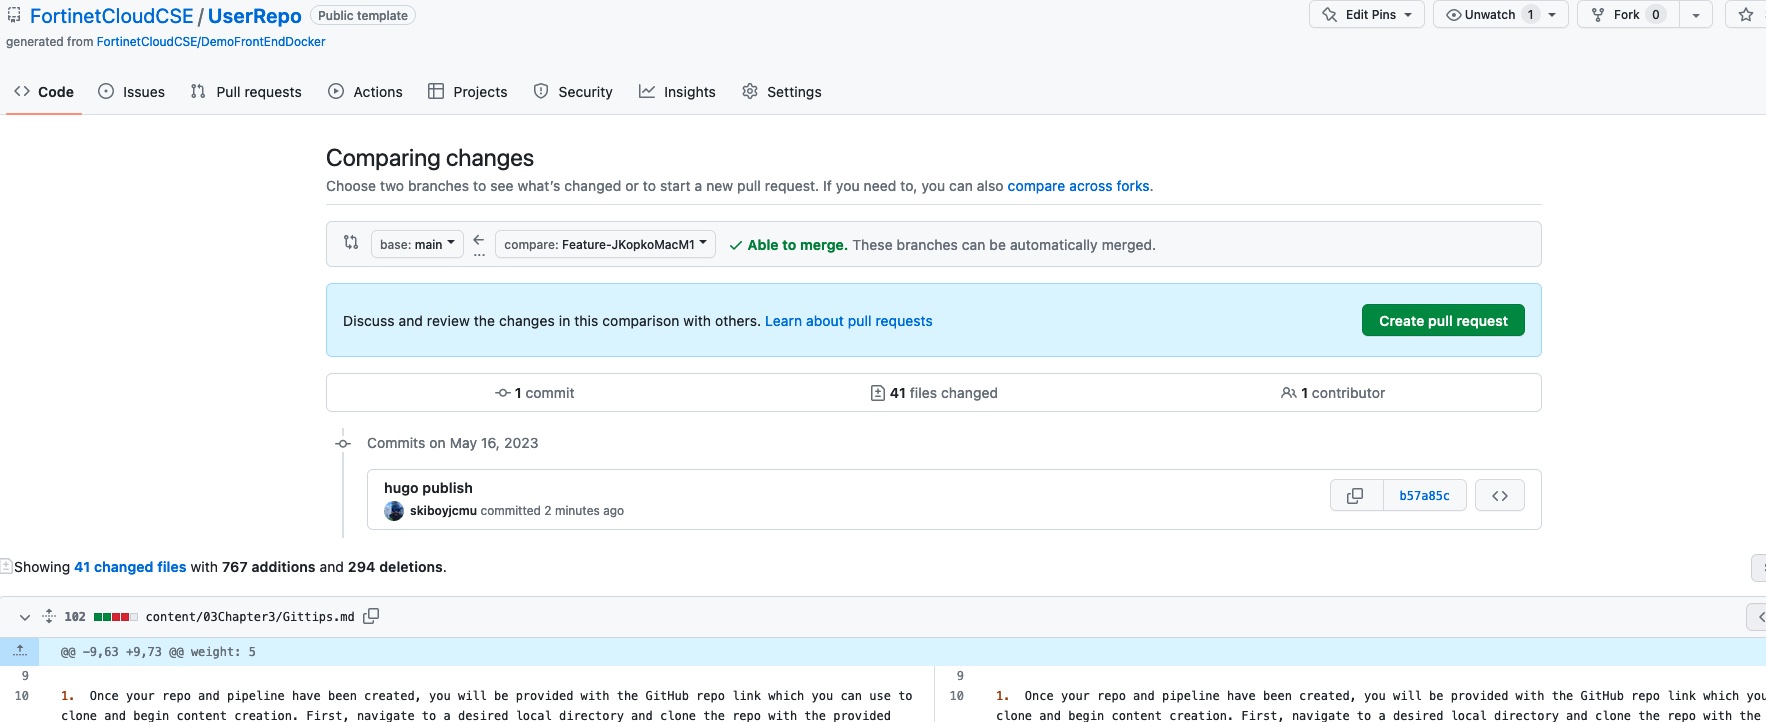1766x722 pixels.
Task: Open the Security tab
Action: tap(573, 92)
